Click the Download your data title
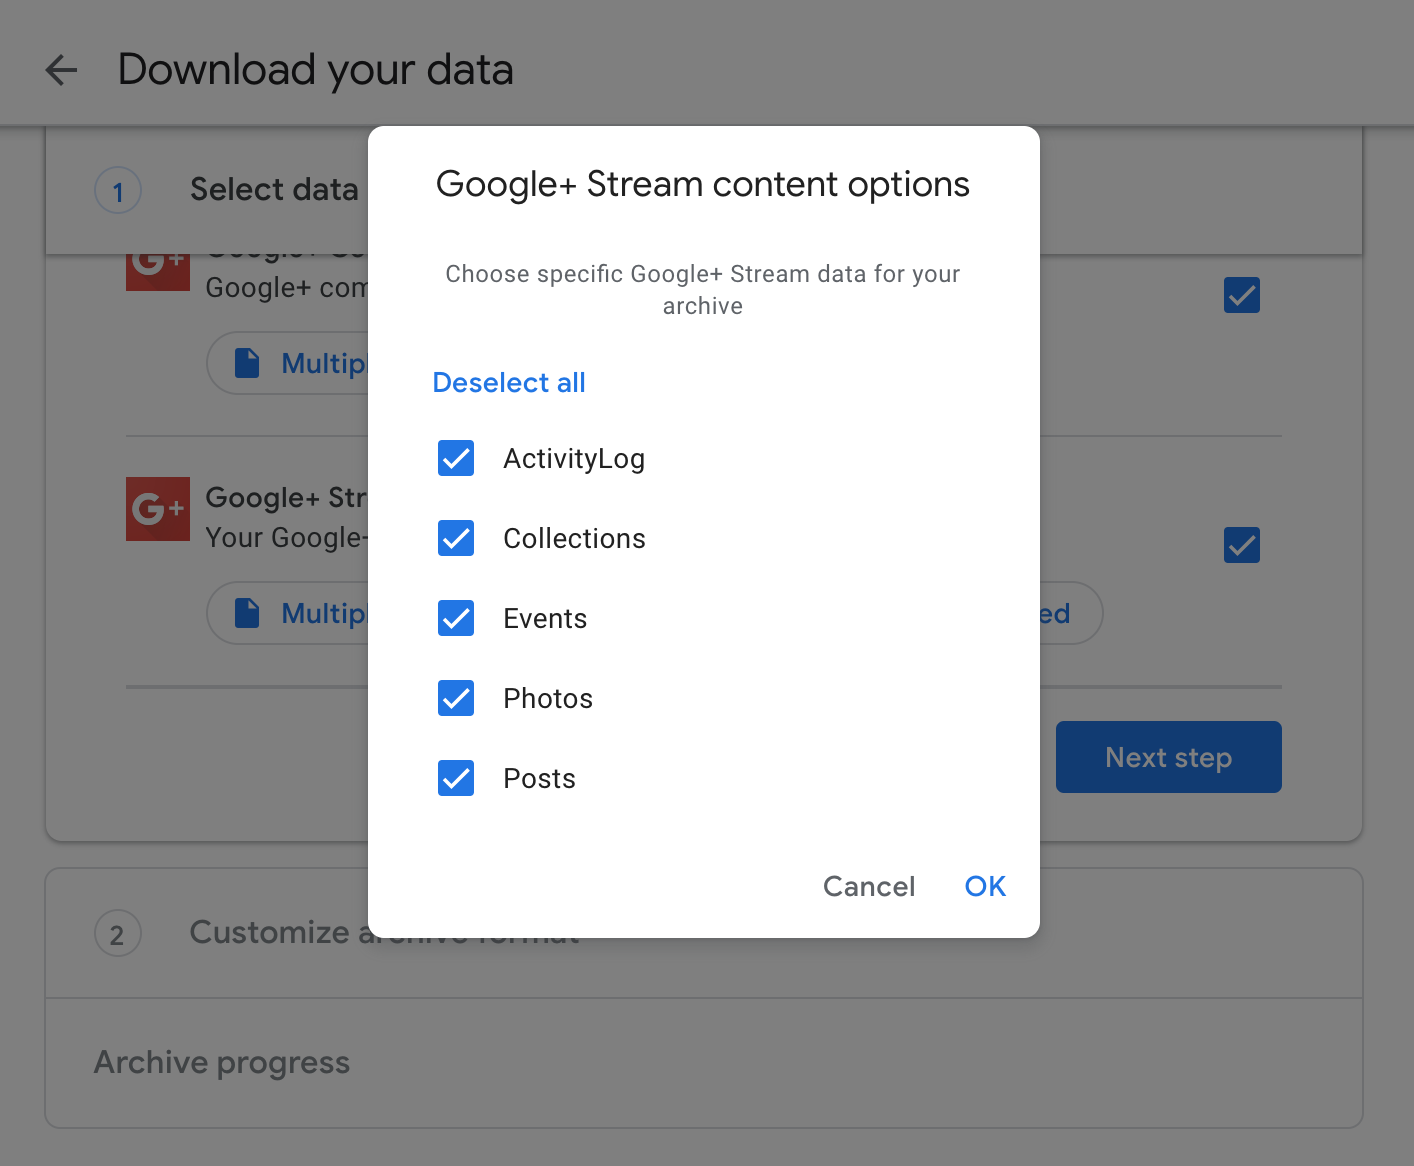 coord(316,70)
